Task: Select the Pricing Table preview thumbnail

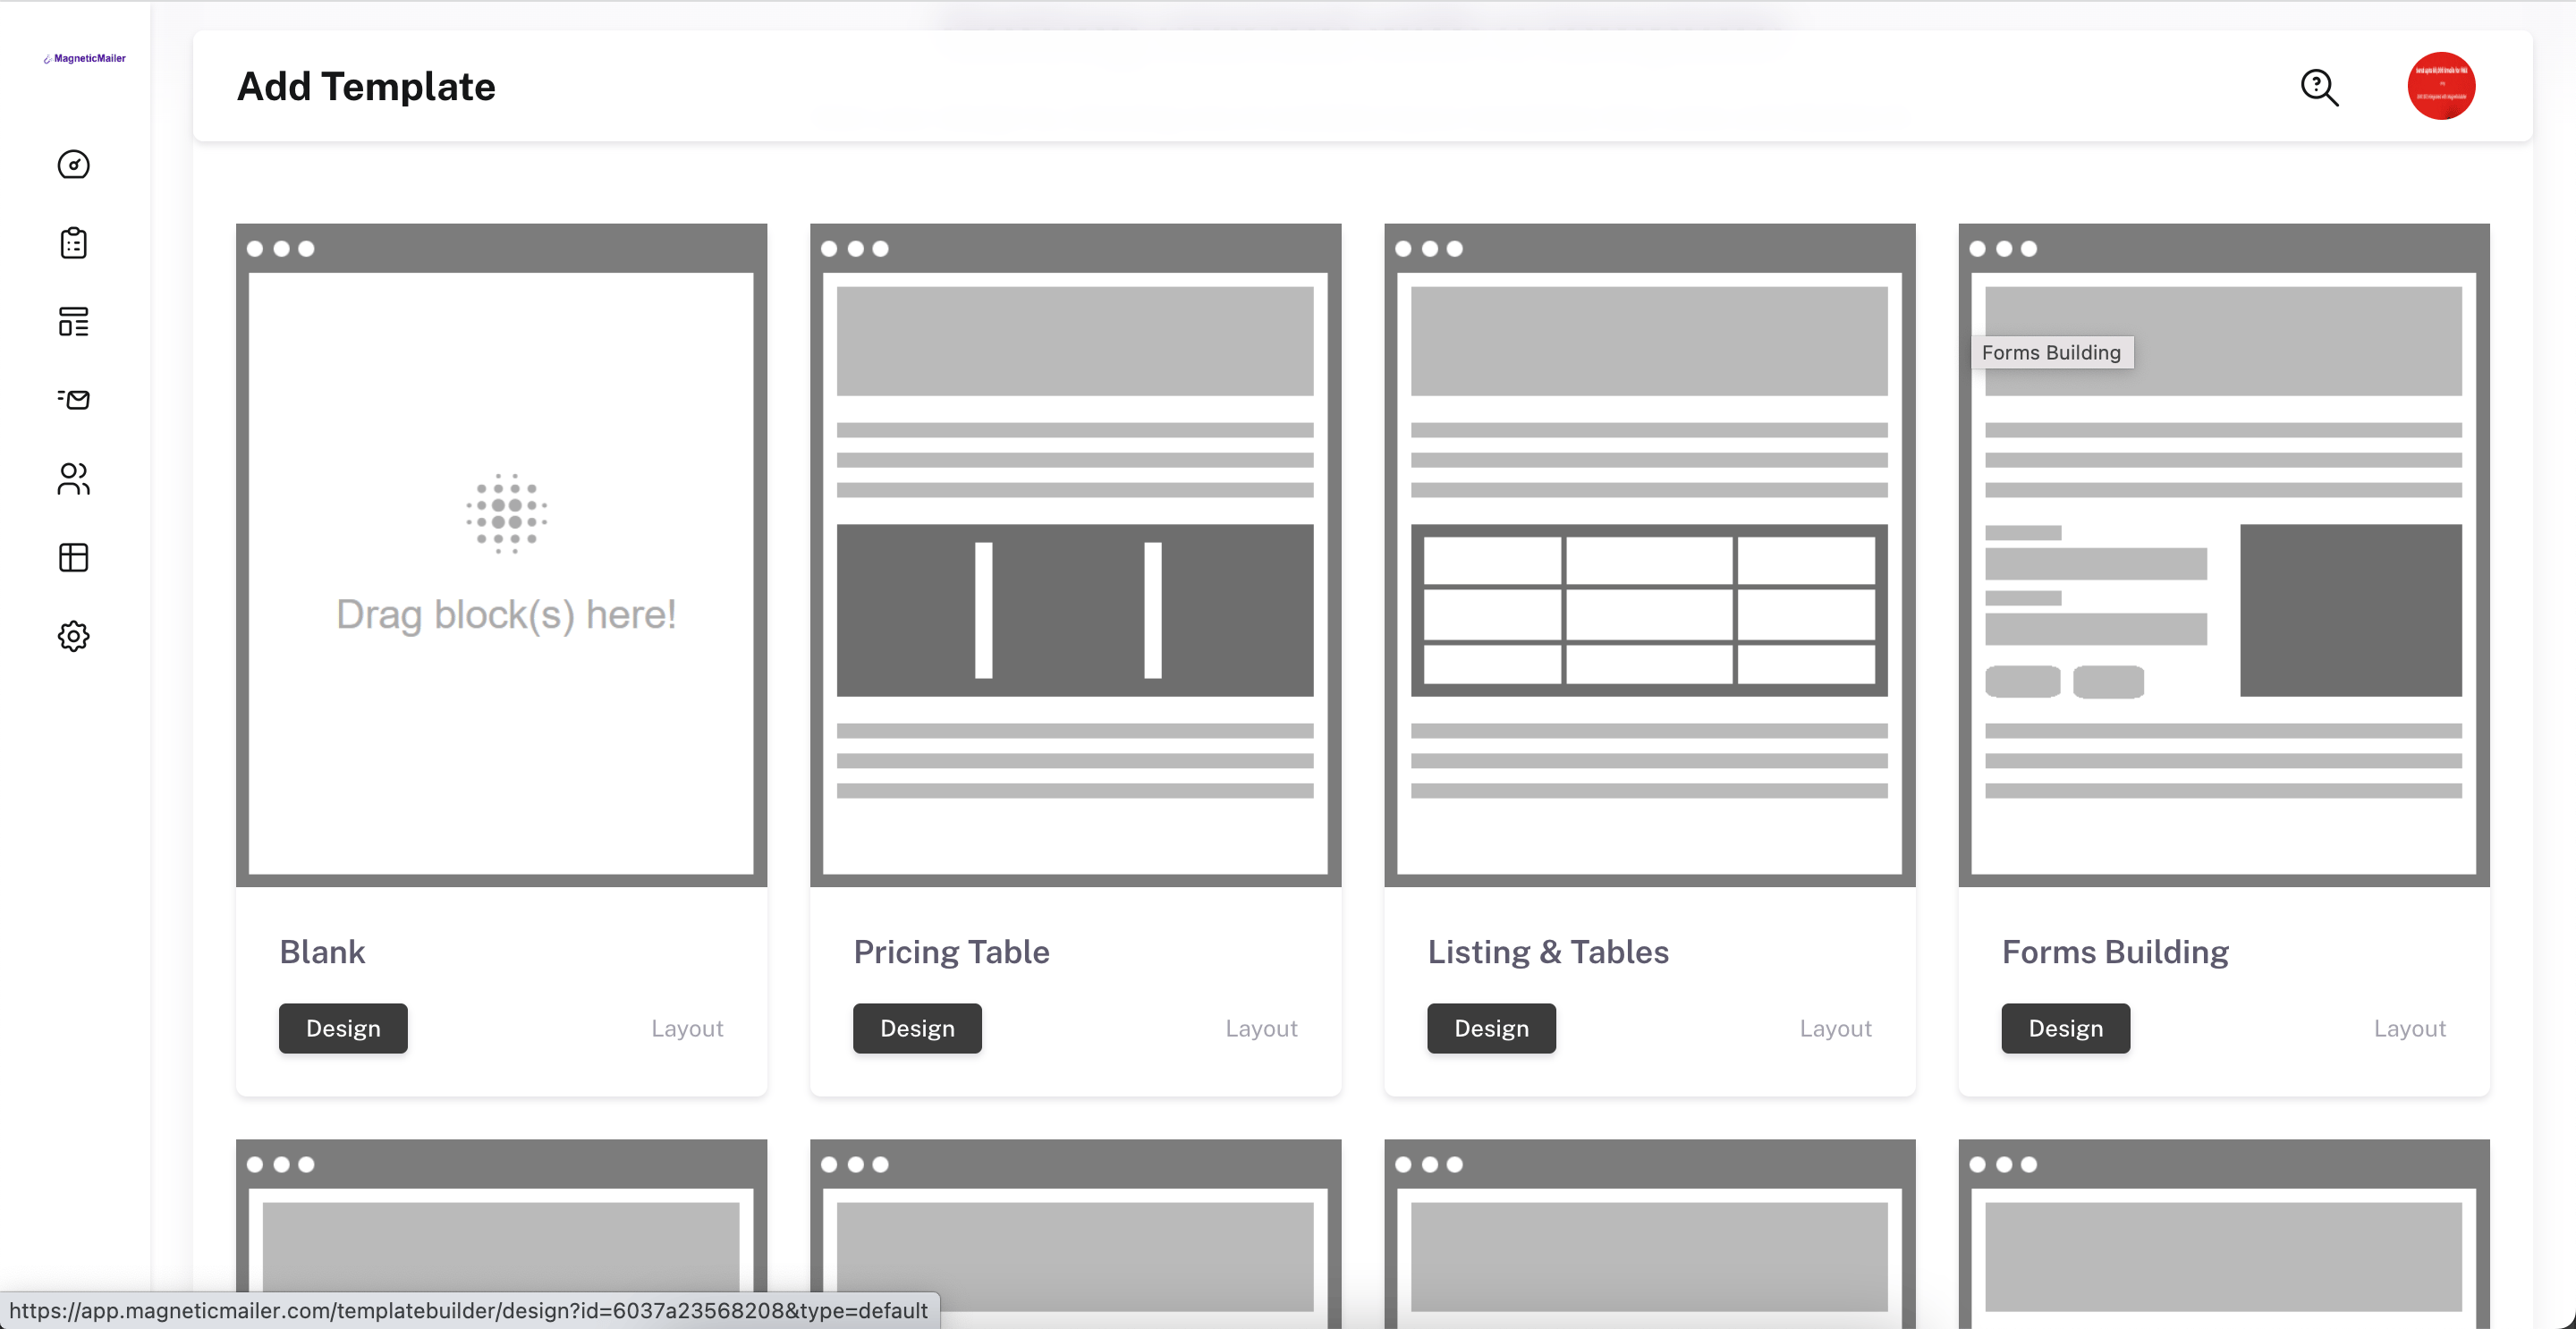Action: point(1075,556)
